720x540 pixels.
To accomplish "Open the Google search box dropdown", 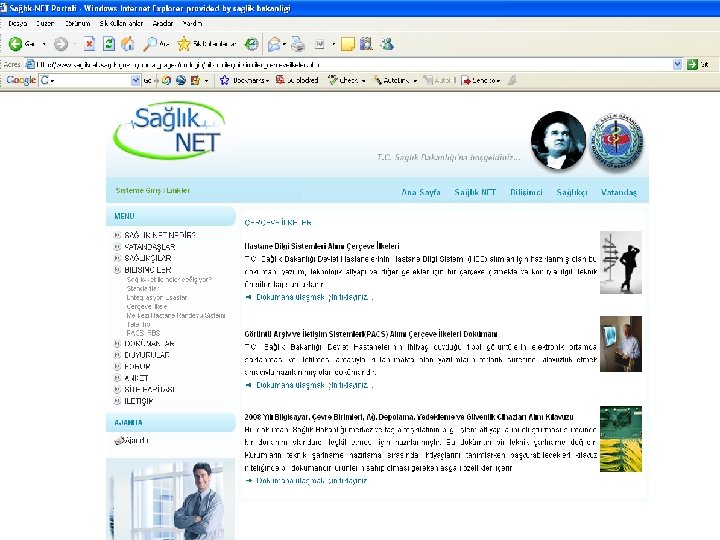I will tap(135, 80).
